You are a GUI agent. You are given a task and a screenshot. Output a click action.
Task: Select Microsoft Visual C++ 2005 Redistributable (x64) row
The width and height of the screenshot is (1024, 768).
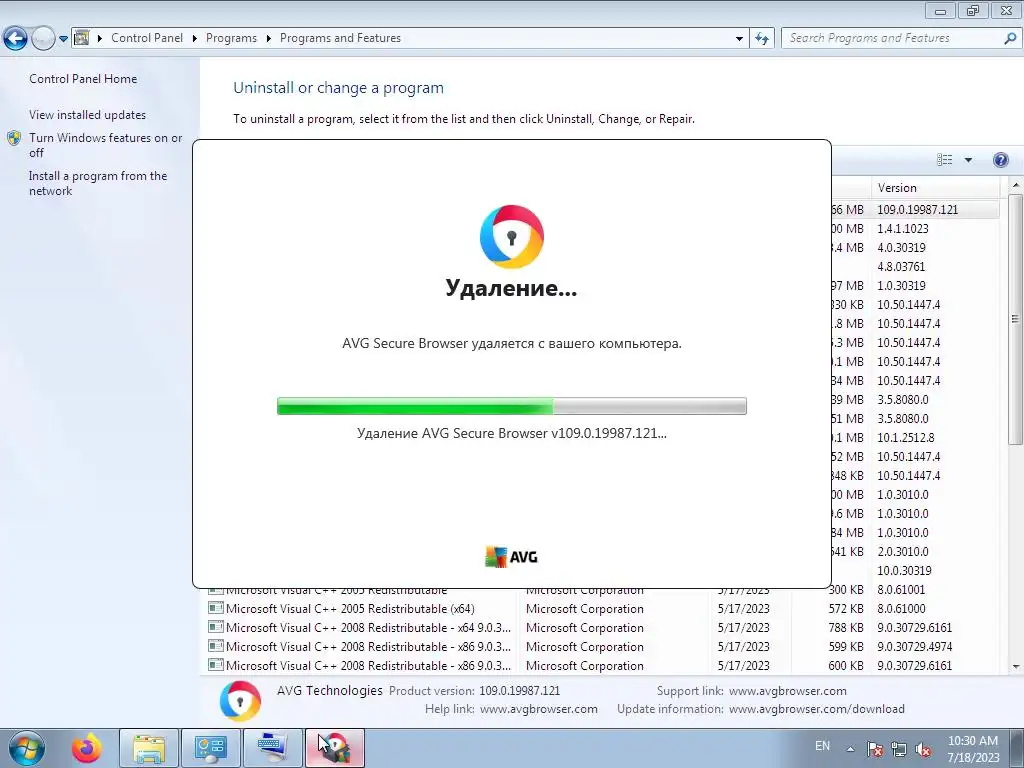[603, 609]
